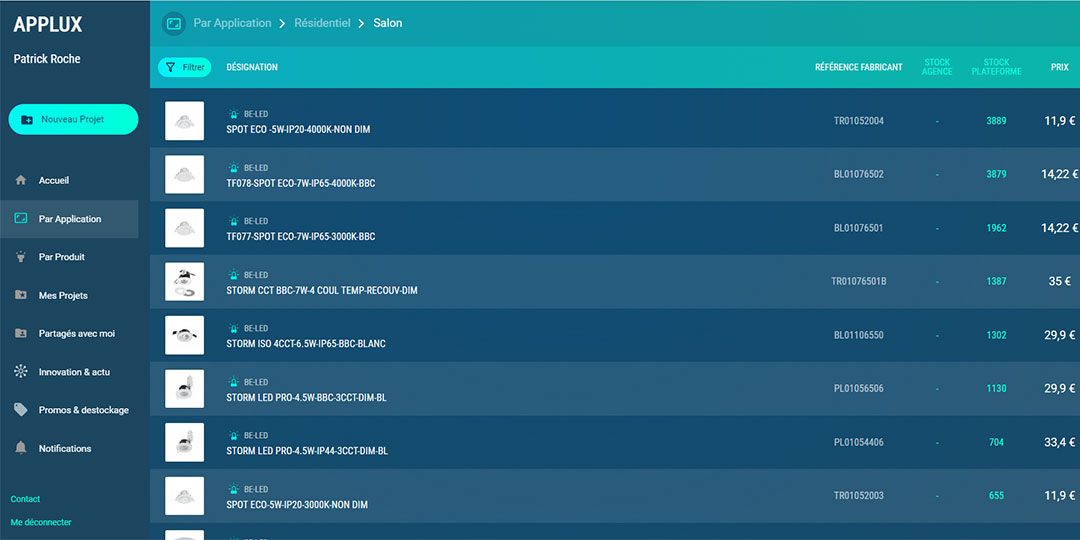The width and height of the screenshot is (1080, 540).
Task: Open Notifications page
Action: coord(69,448)
